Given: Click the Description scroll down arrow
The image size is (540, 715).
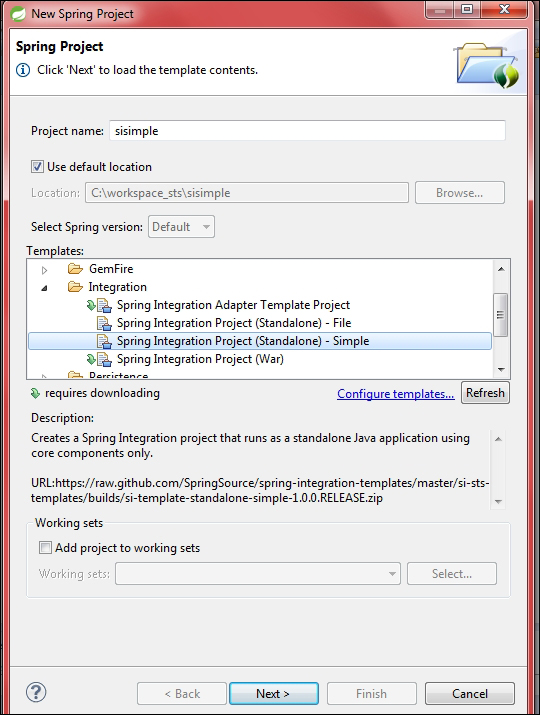Looking at the screenshot, I should pyautogui.click(x=498, y=501).
